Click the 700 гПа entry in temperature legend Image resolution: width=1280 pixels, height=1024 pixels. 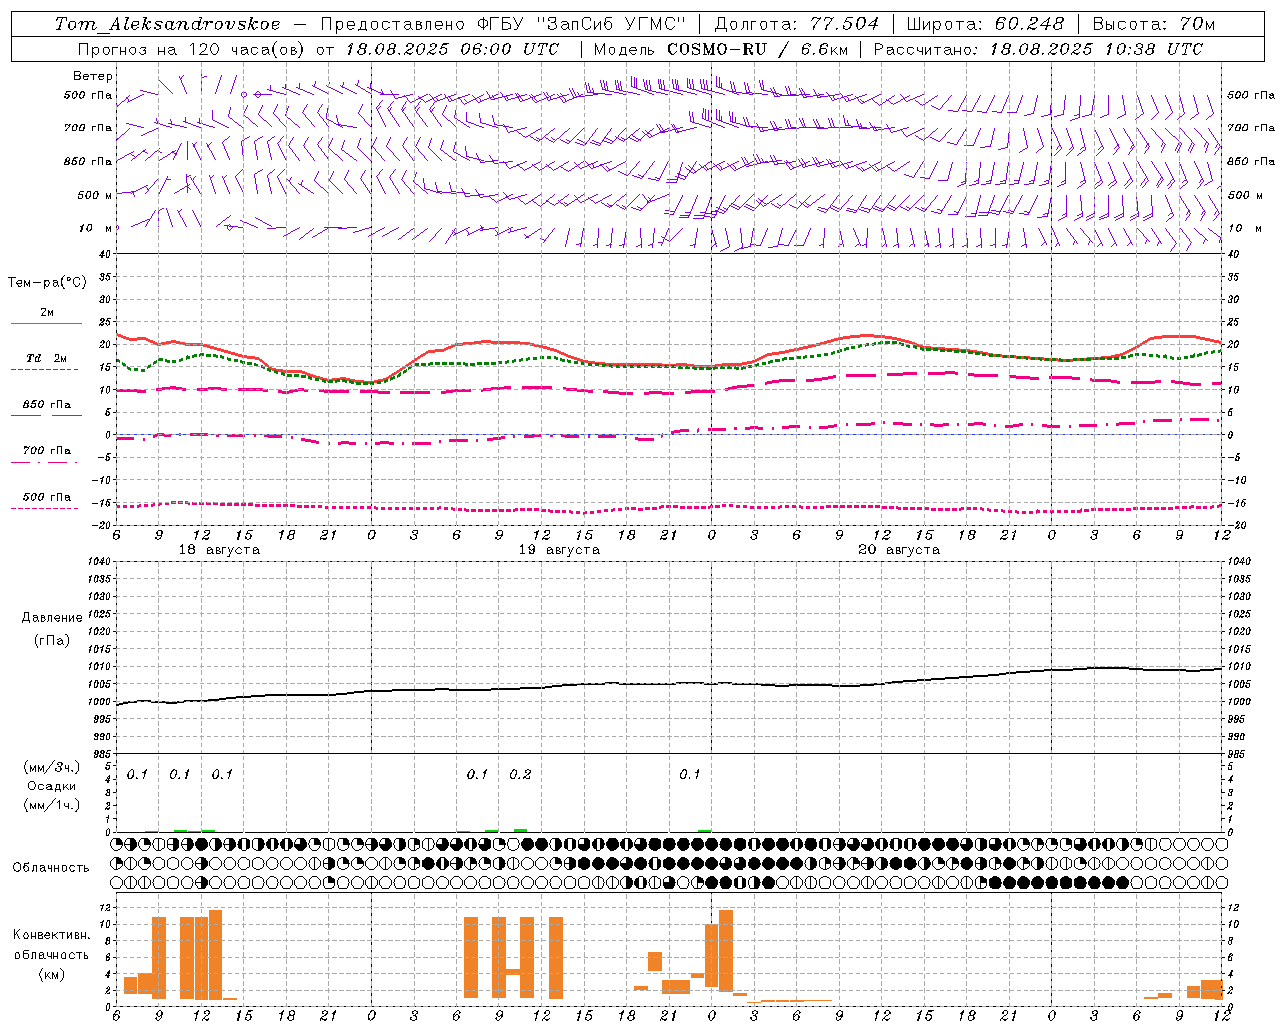[47, 451]
